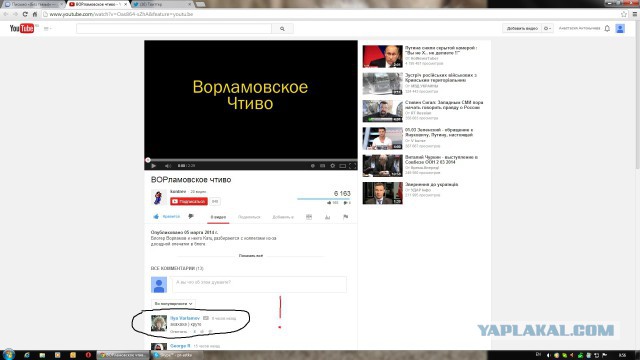Select the Добавить в tab

[x=283, y=217]
